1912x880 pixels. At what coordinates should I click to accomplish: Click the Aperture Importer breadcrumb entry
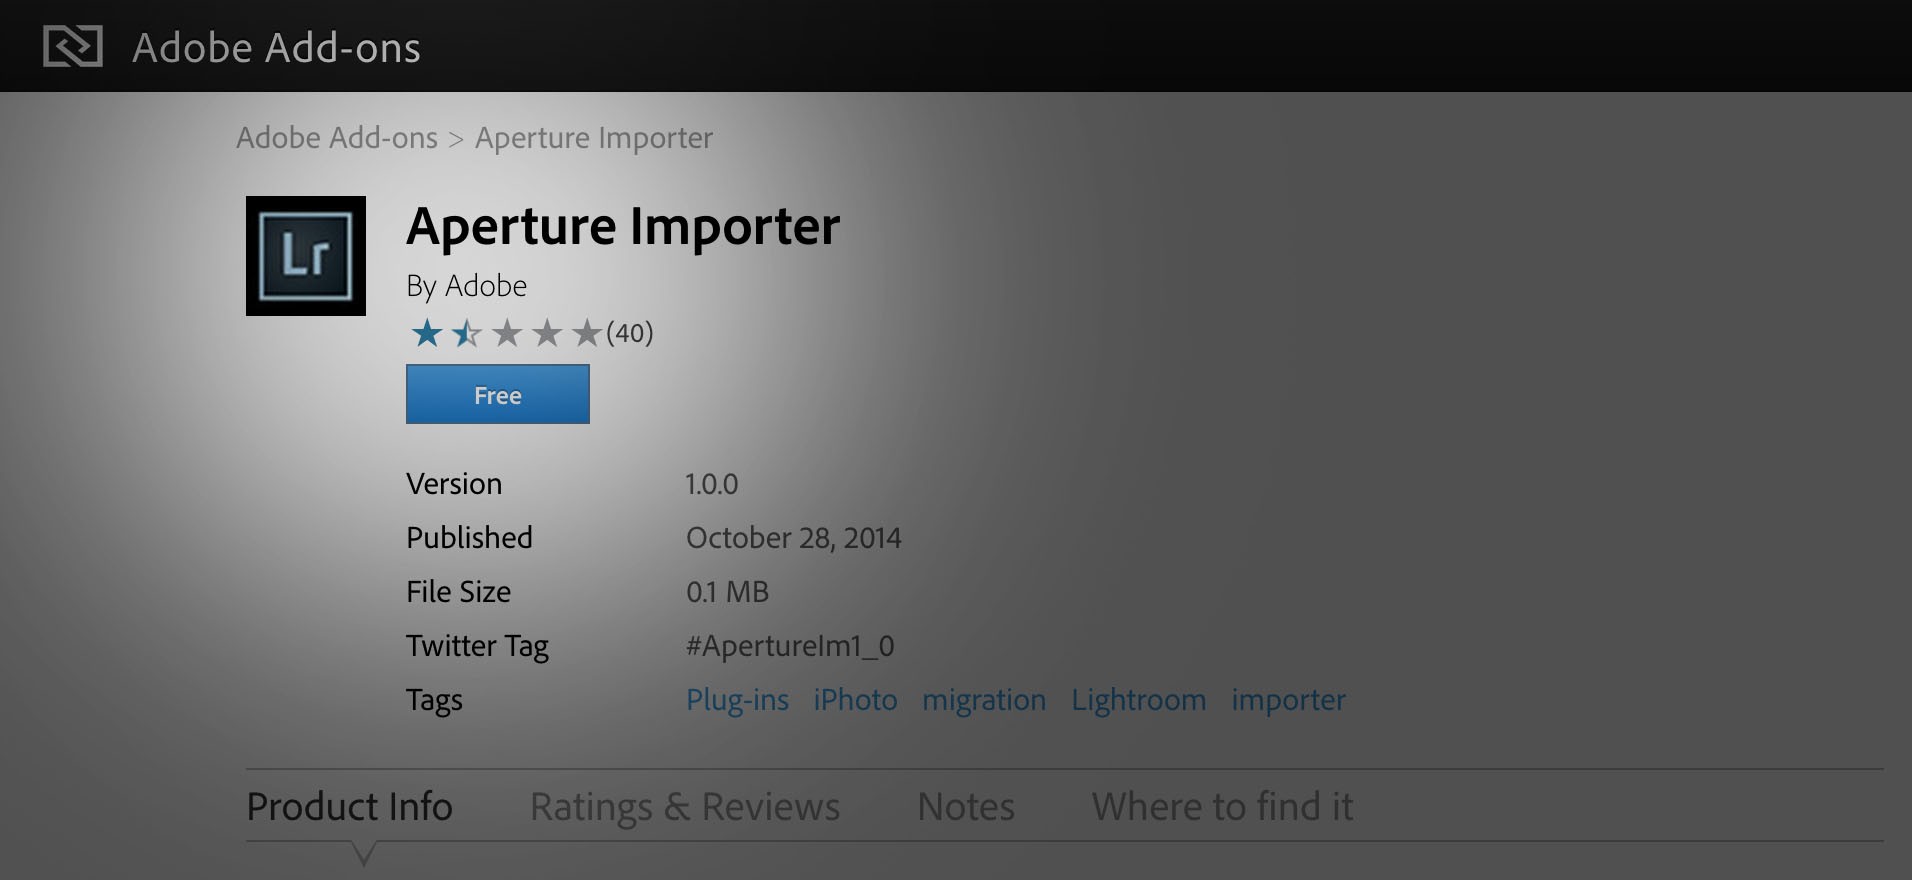point(592,137)
